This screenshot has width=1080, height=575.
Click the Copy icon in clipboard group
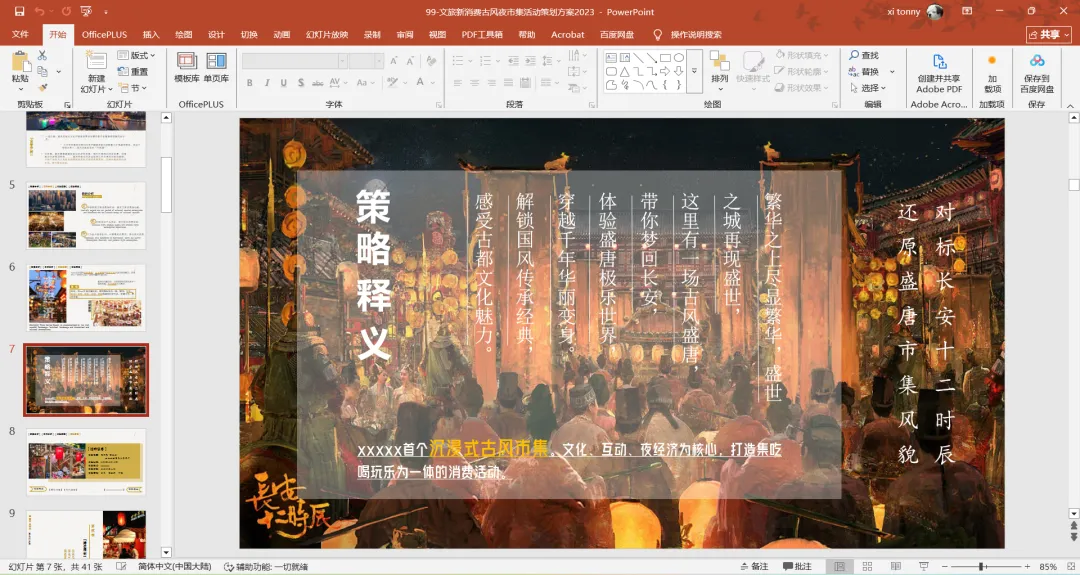[42, 72]
